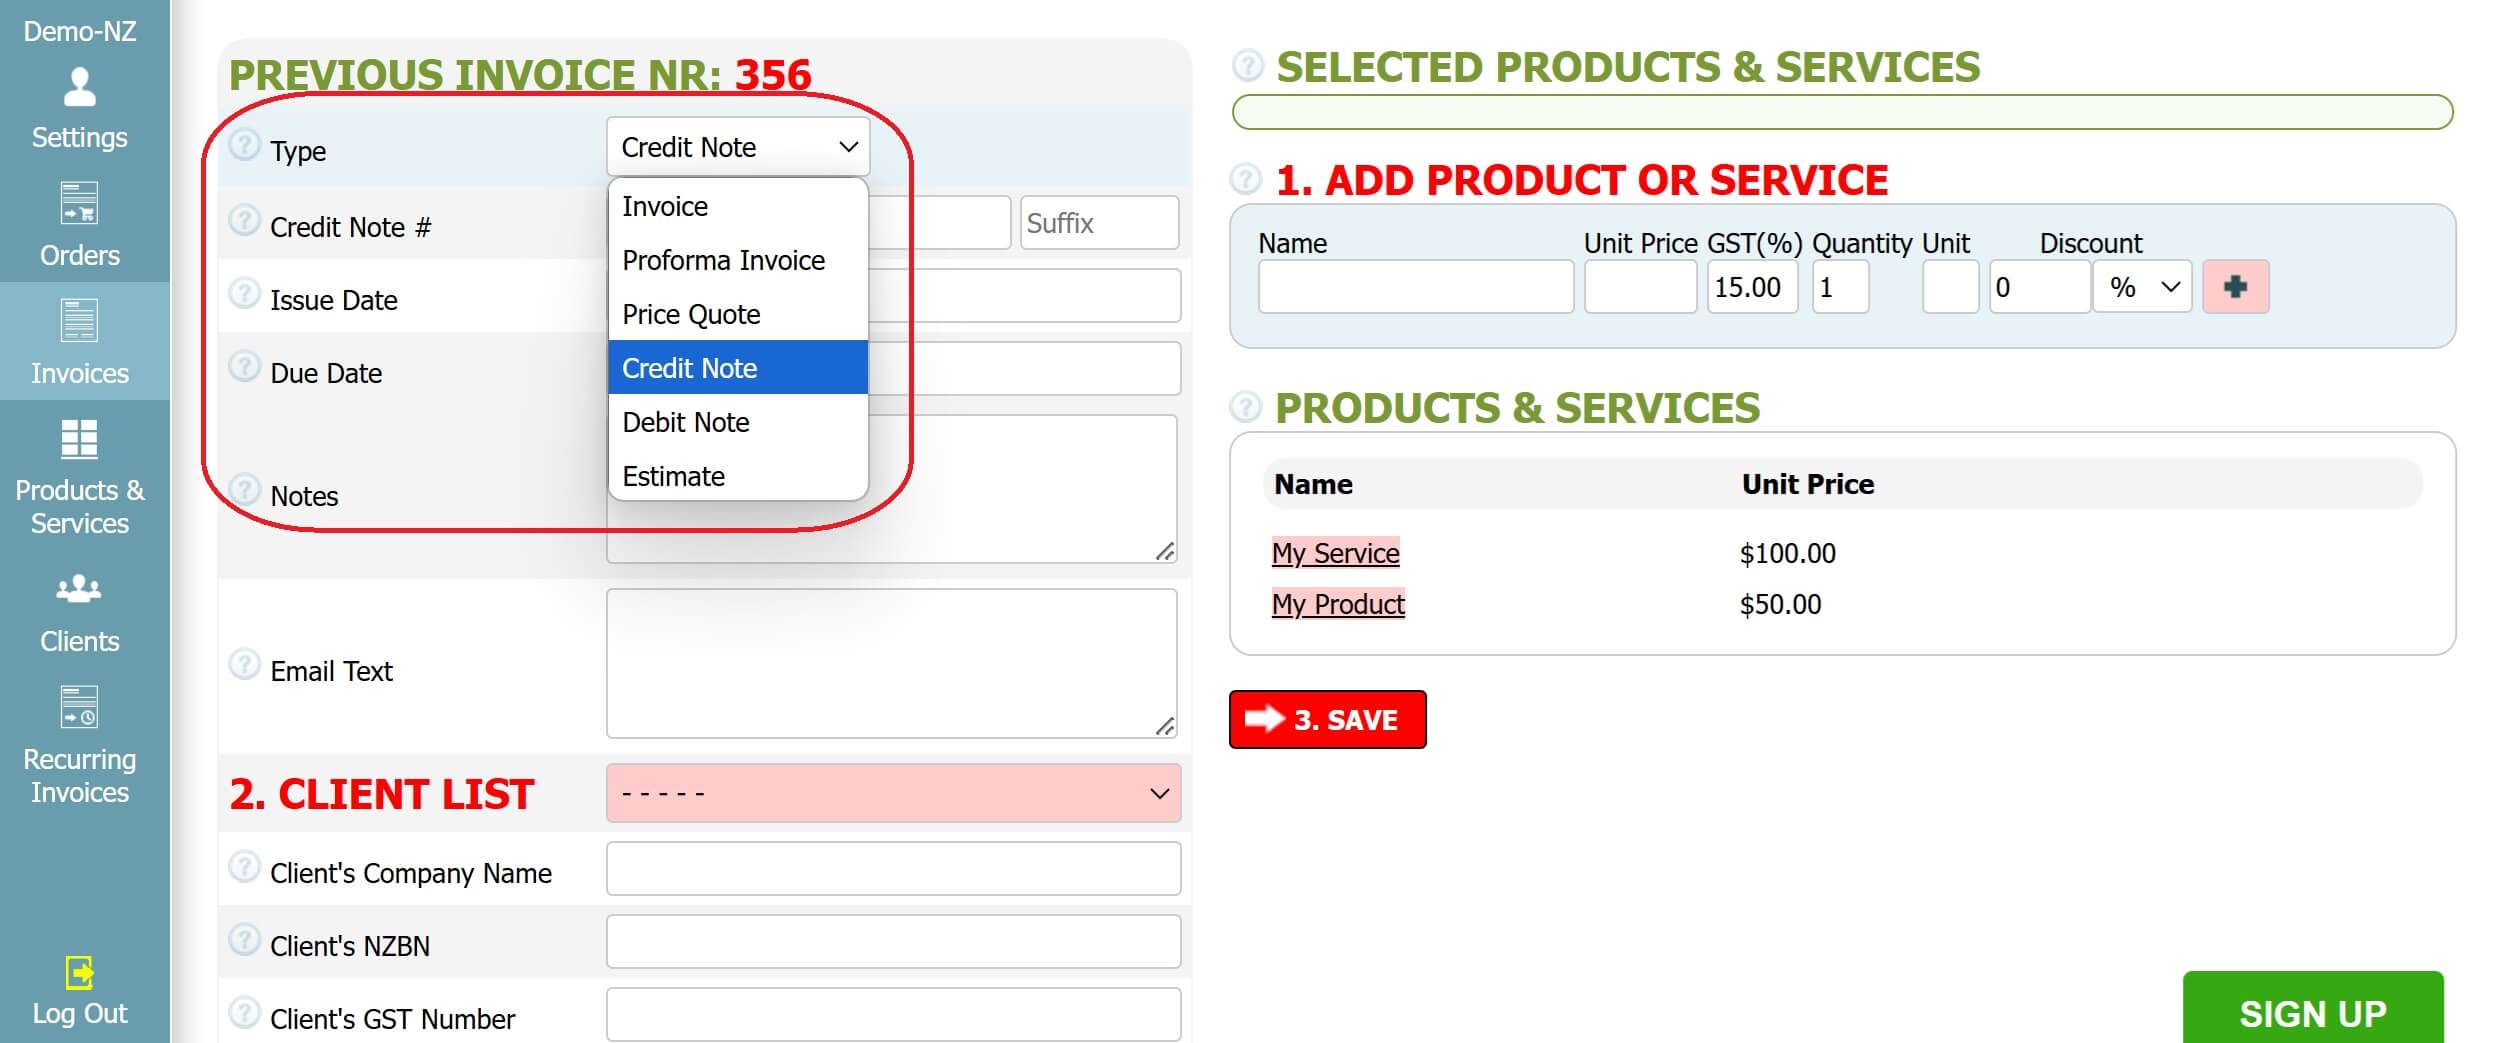Screen dimensions: 2513x1043
Task: Select Estimate from the Type options
Action: 674,476
